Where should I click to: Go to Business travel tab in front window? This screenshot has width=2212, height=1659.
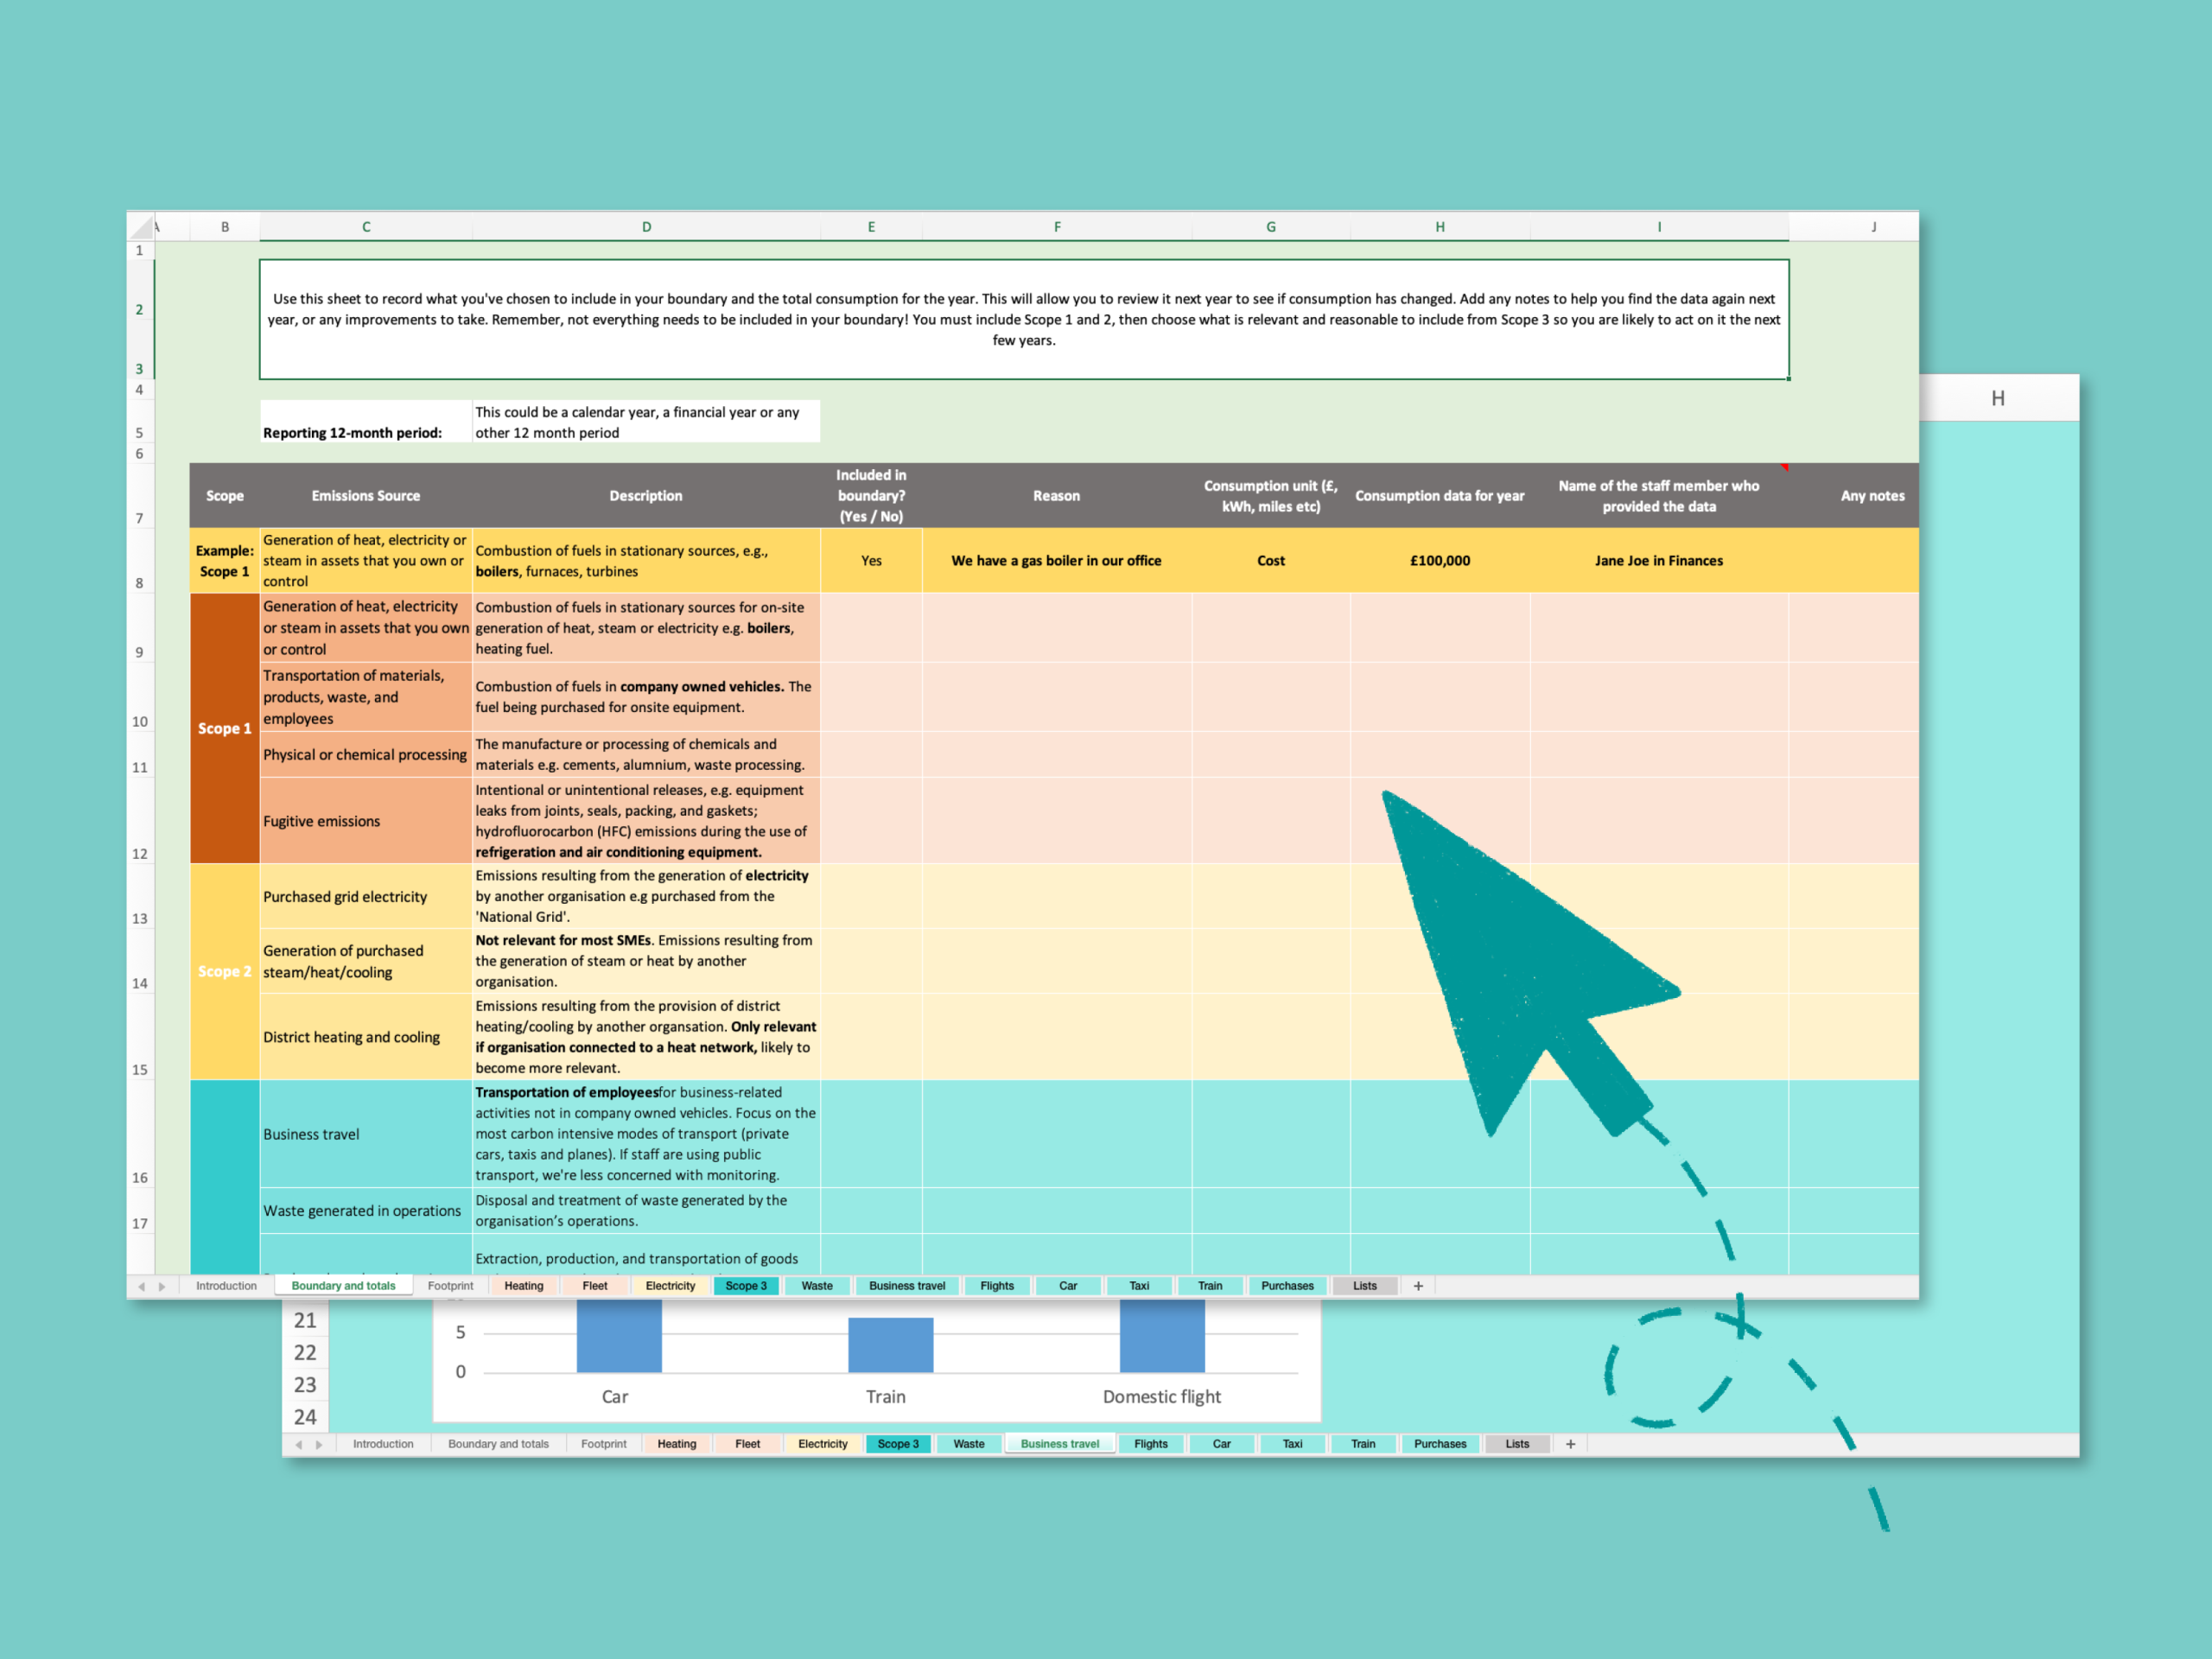[907, 1286]
